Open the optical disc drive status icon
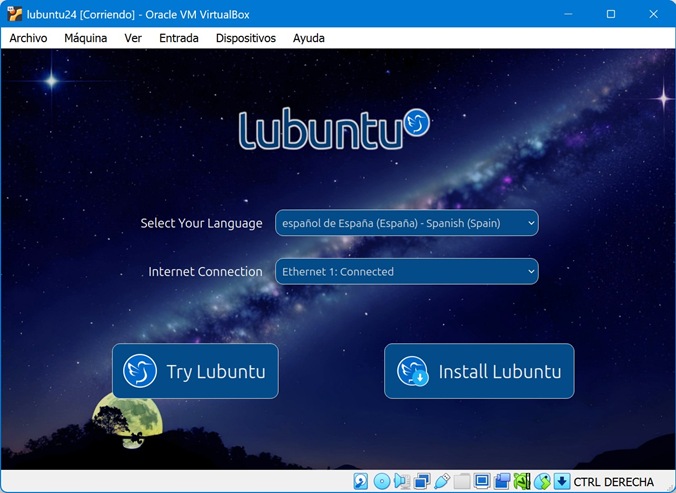Viewport: 676px width, 493px height. coord(381,482)
